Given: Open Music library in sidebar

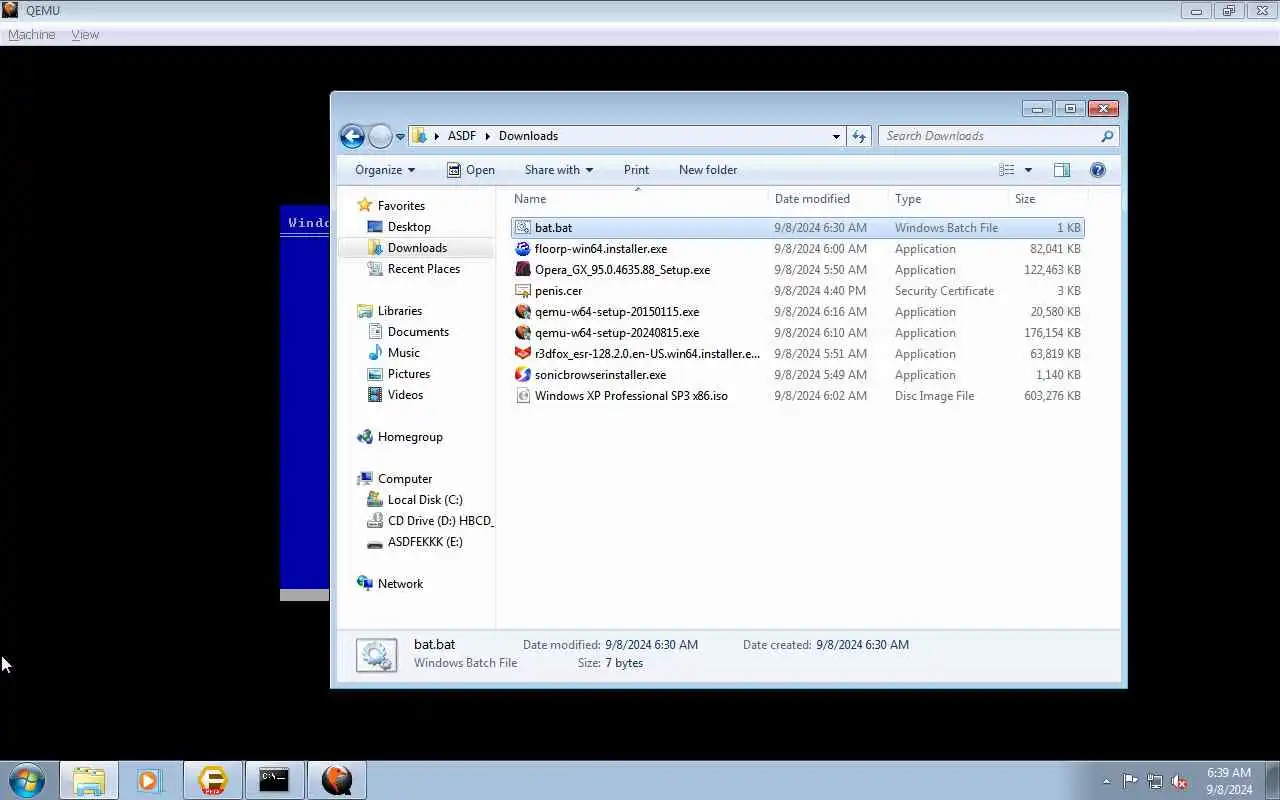Looking at the screenshot, I should 404,353.
